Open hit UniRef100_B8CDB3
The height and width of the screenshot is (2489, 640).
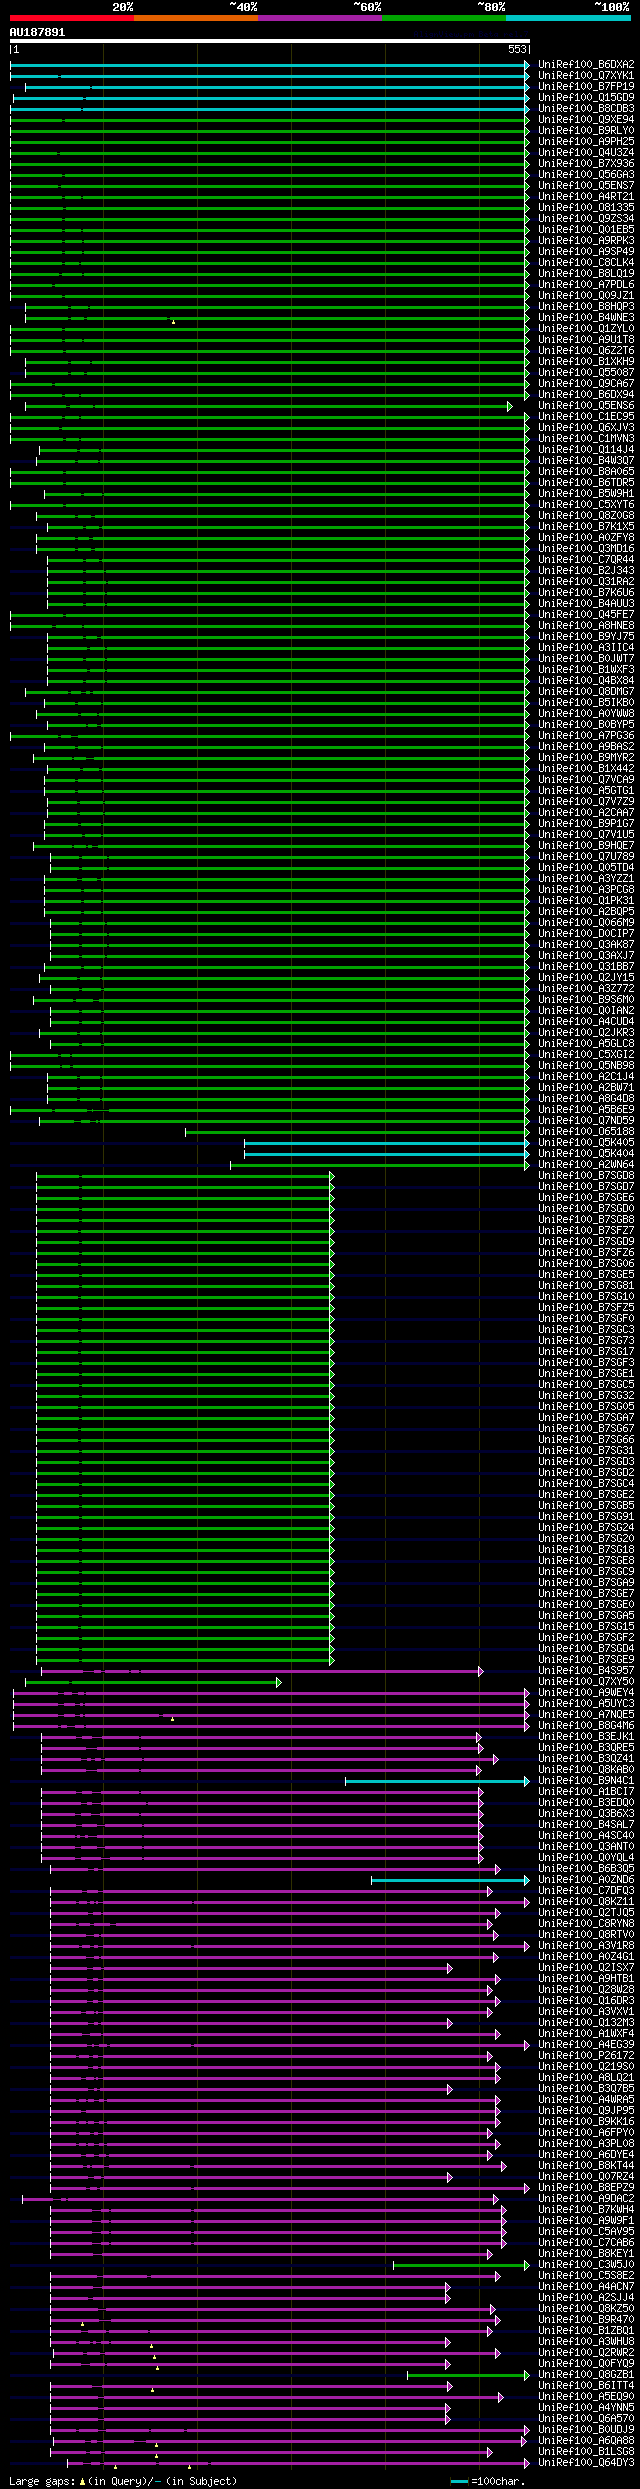coord(586,108)
